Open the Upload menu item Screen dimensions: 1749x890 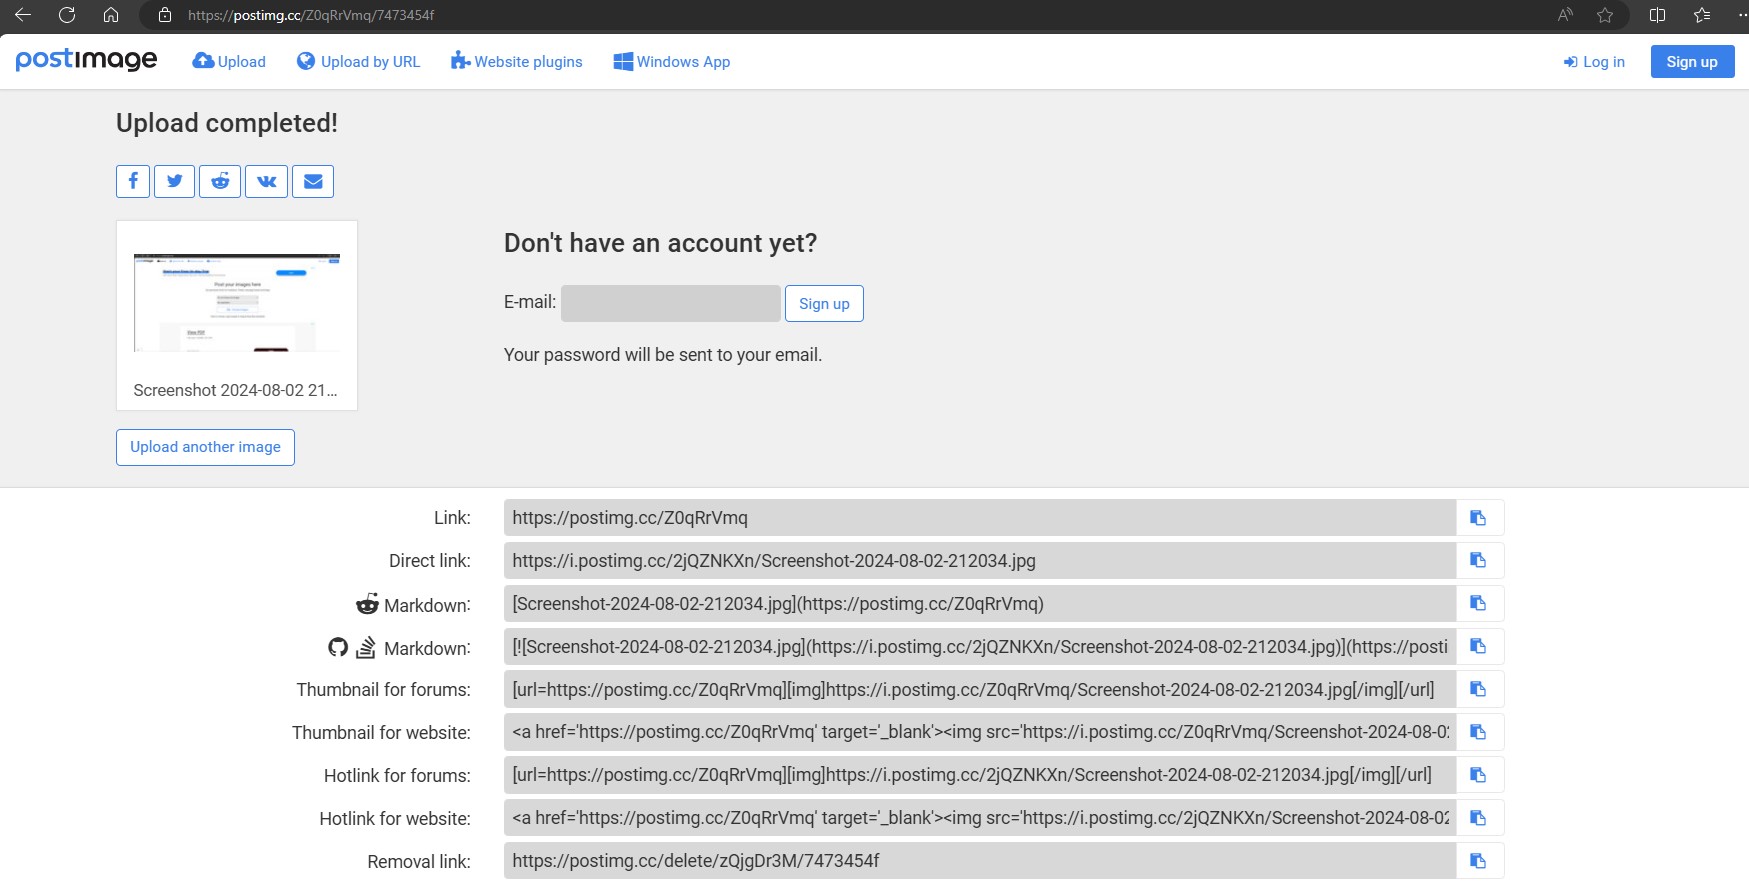click(229, 61)
